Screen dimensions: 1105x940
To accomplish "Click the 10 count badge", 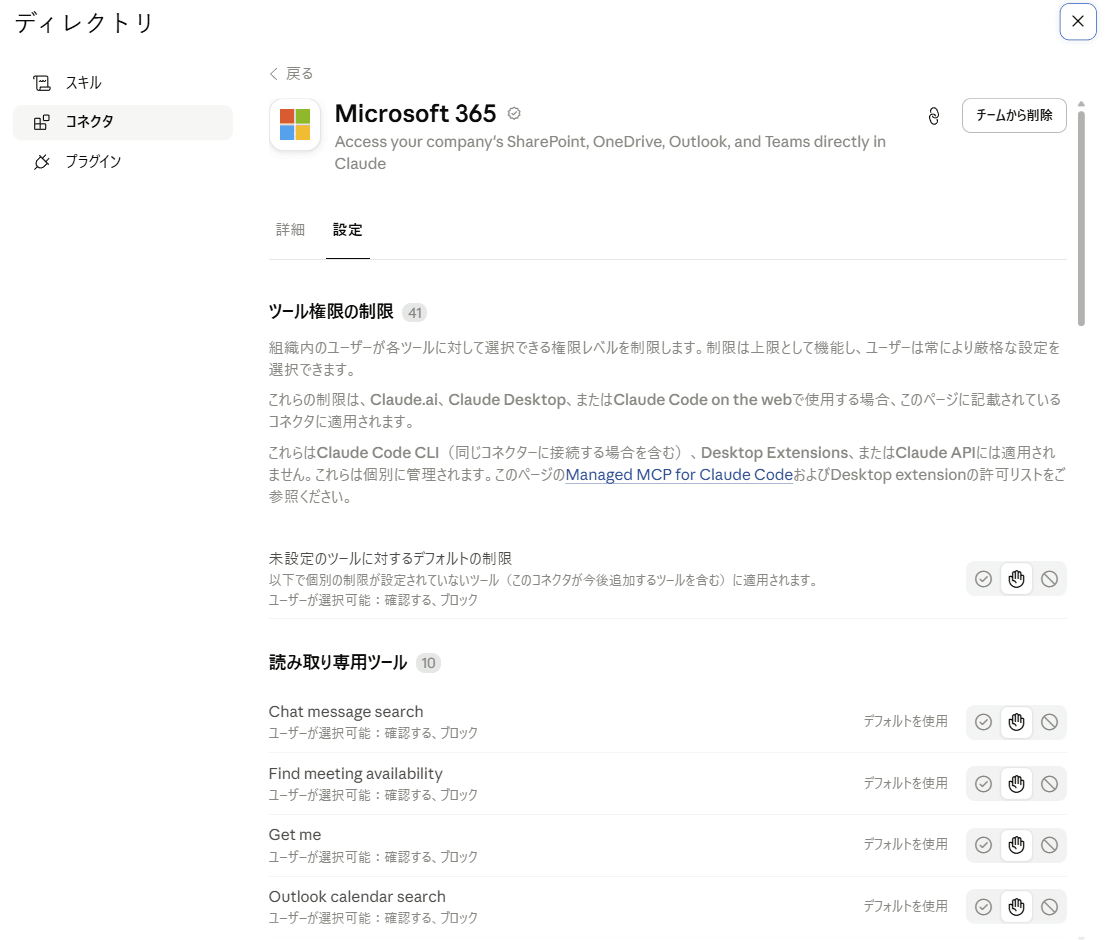I will coord(428,663).
